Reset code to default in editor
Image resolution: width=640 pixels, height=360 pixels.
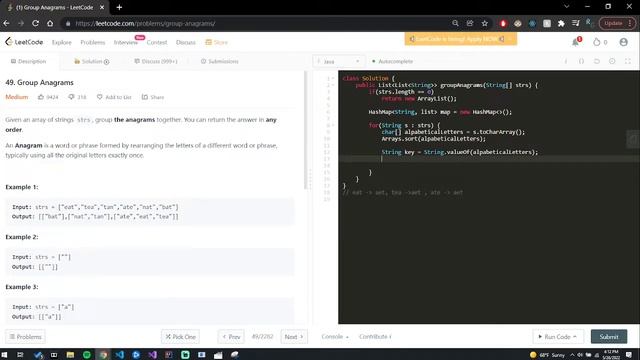coord(597,61)
